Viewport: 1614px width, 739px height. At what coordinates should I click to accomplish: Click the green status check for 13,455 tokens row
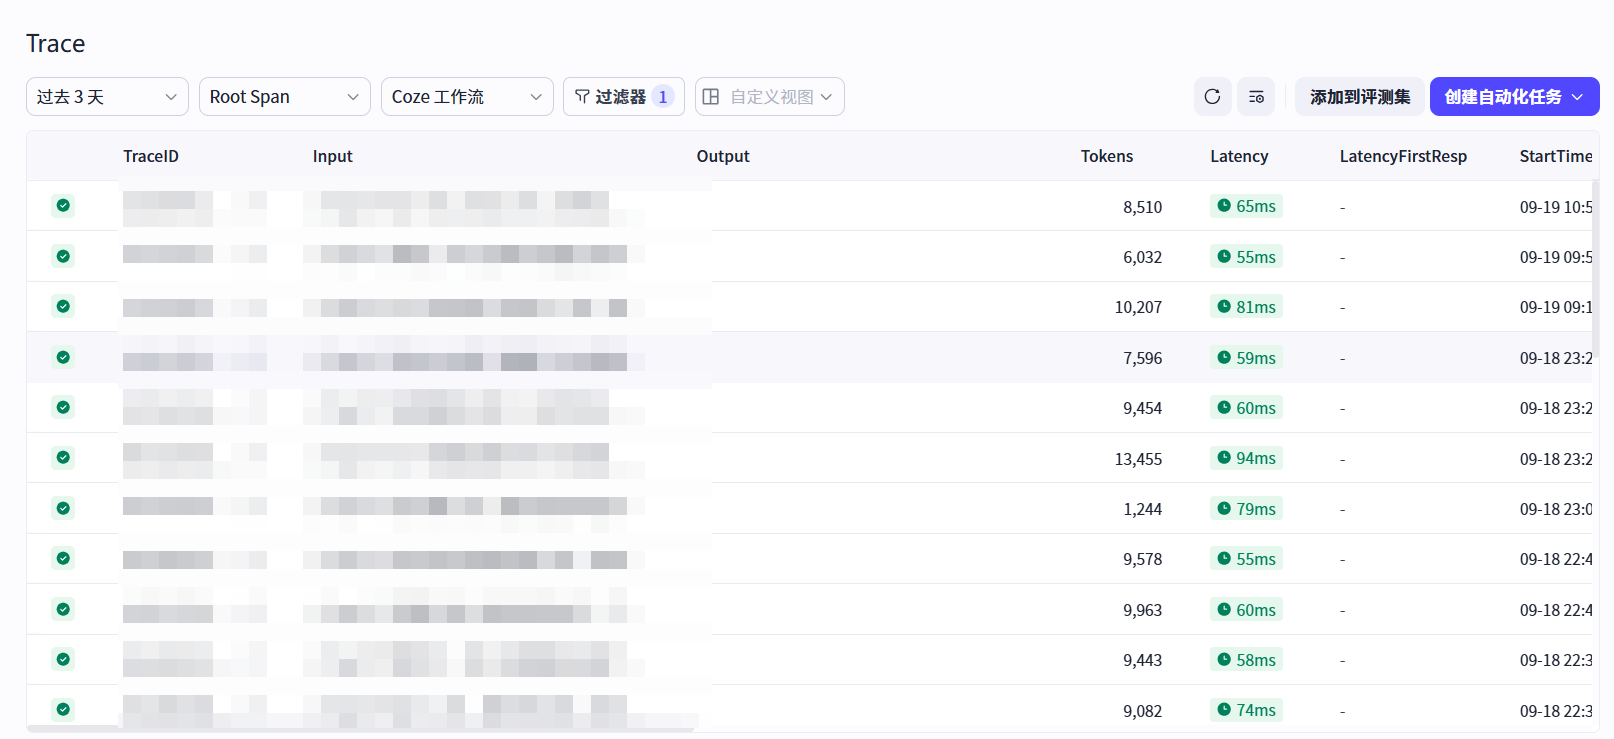pyautogui.click(x=63, y=458)
